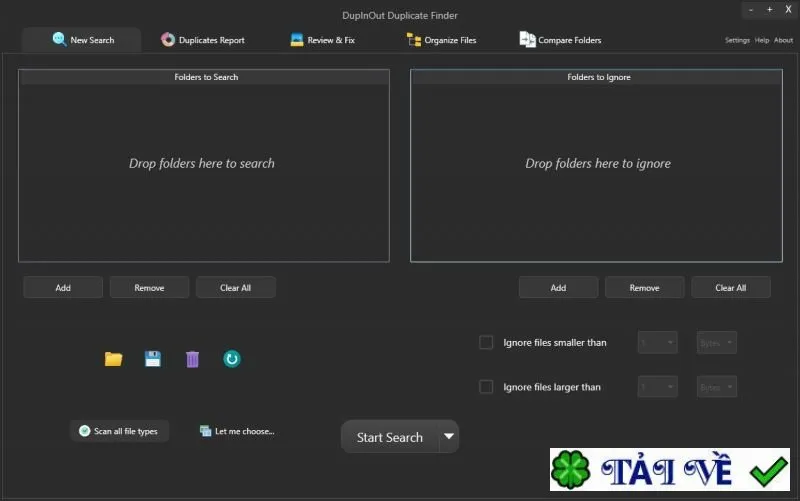Open the Compare Folders tab

(560, 40)
